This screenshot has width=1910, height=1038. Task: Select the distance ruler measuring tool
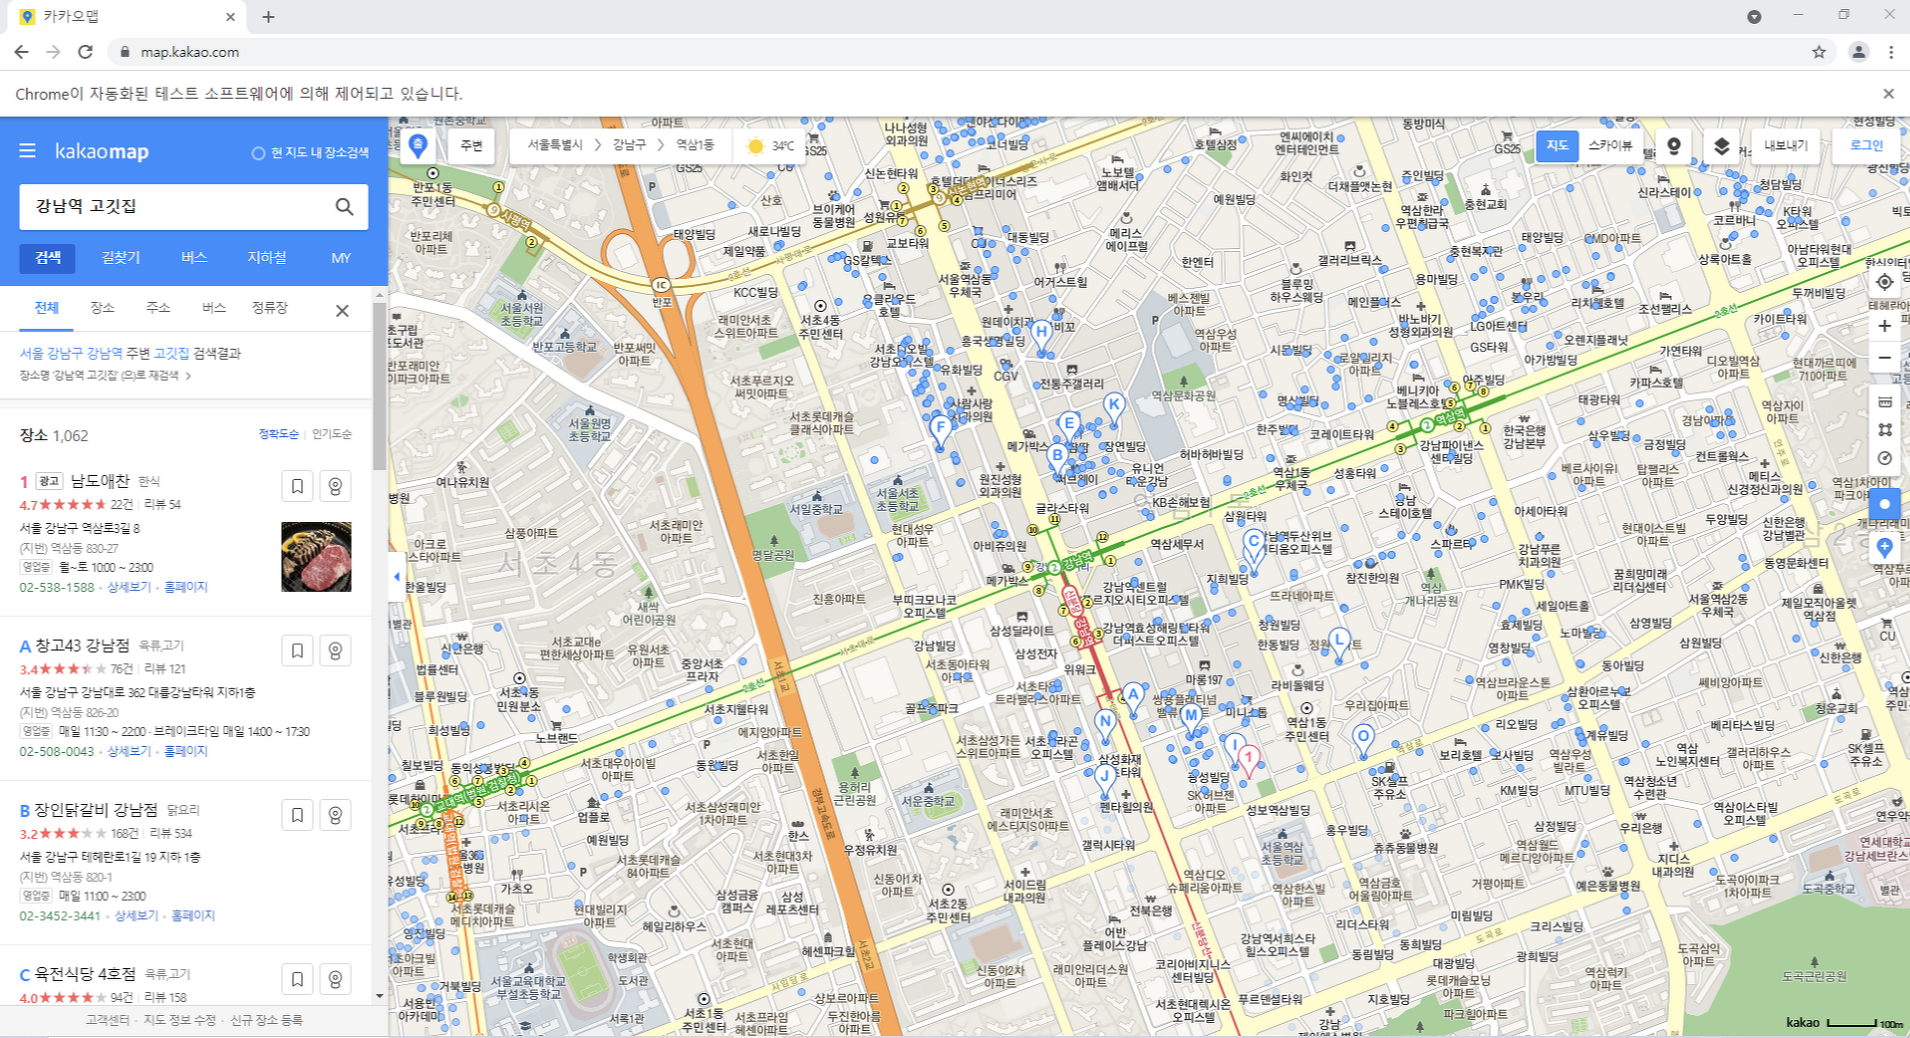[x=1884, y=402]
